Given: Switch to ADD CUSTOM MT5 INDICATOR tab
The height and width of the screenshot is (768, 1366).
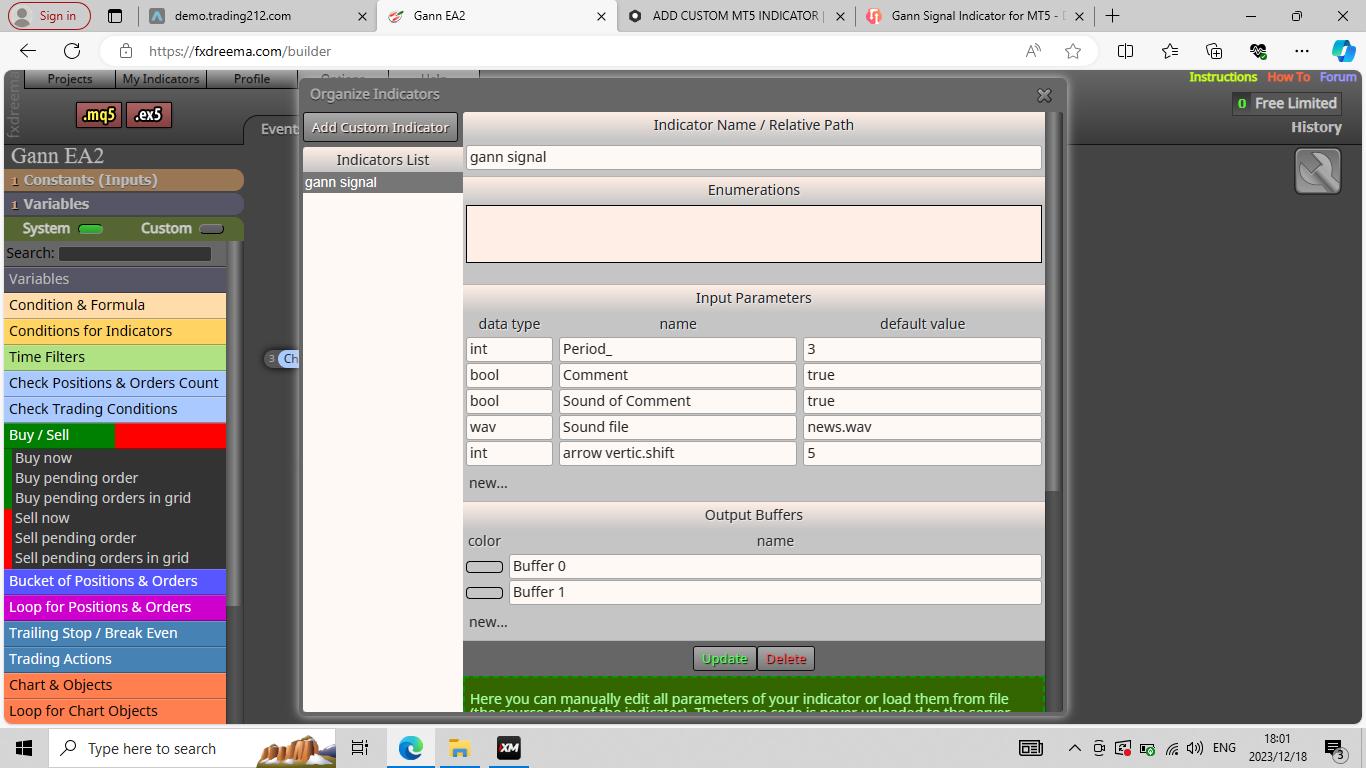Looking at the screenshot, I should coord(736,16).
